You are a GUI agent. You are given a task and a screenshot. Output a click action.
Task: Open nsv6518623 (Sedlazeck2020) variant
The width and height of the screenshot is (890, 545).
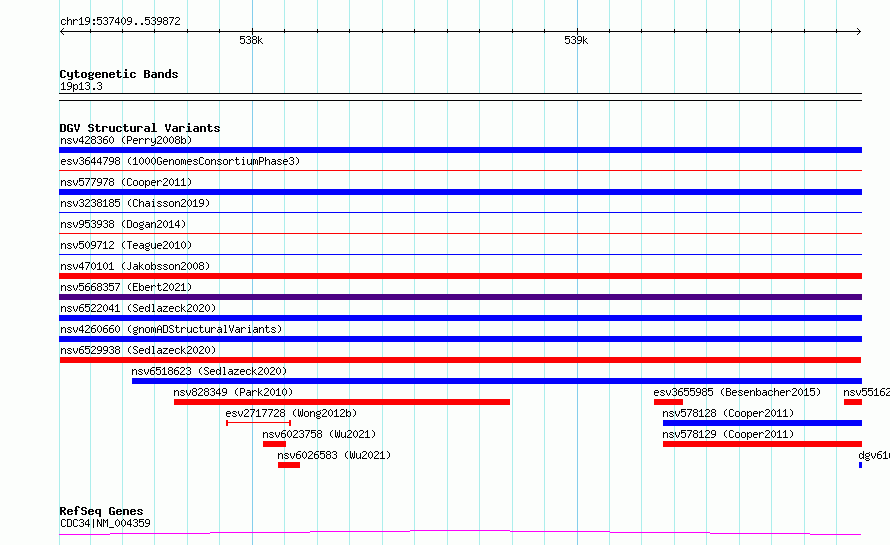click(x=209, y=371)
